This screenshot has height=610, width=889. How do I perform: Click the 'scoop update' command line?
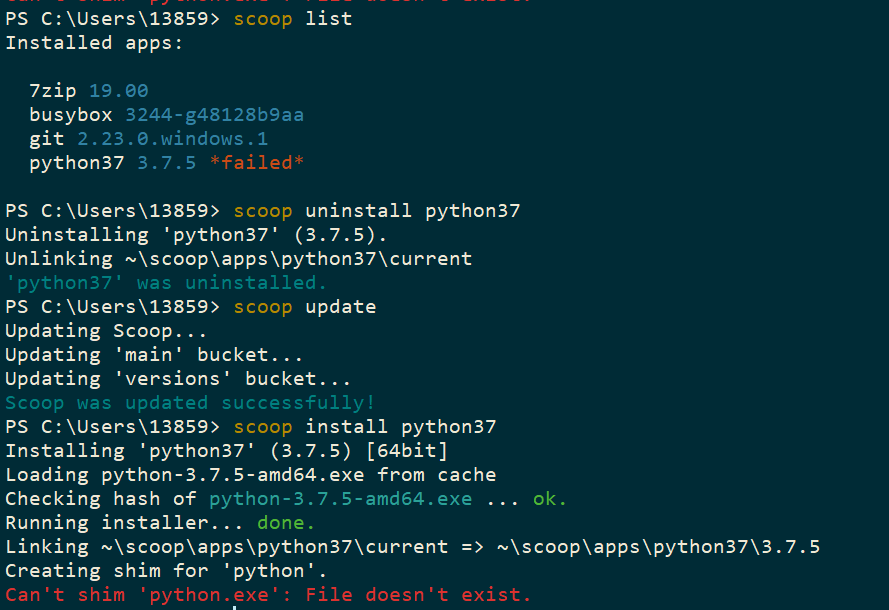[x=191, y=307]
